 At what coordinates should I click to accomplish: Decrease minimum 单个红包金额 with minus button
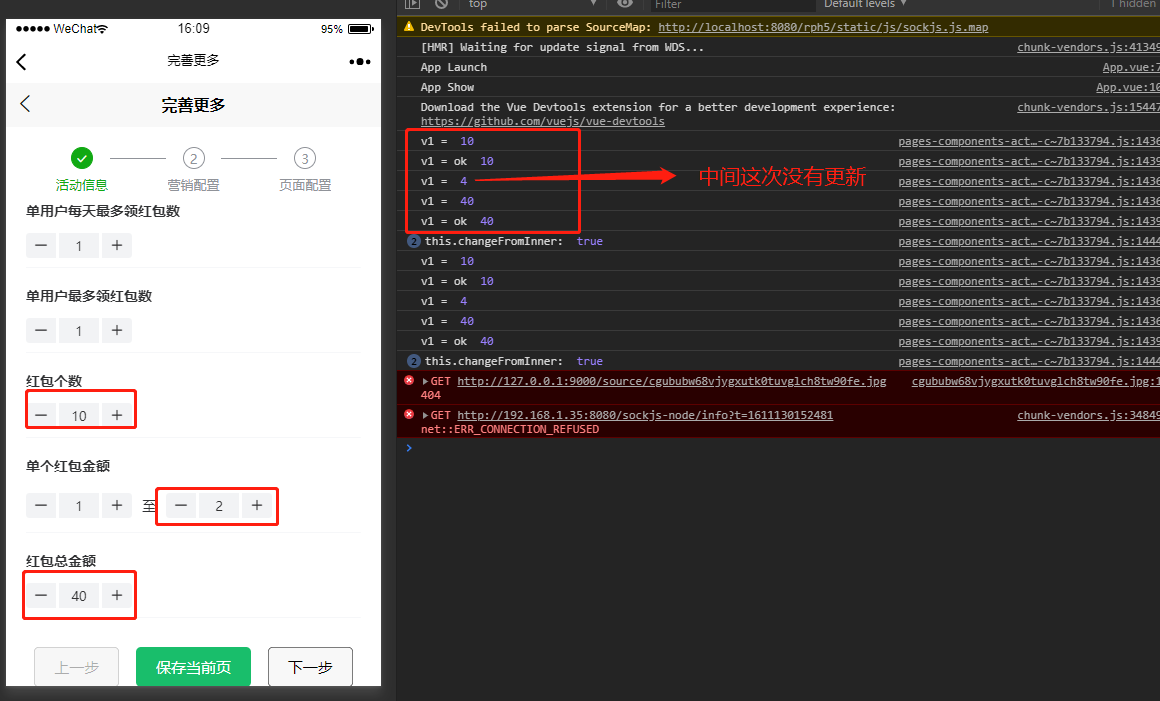41,506
